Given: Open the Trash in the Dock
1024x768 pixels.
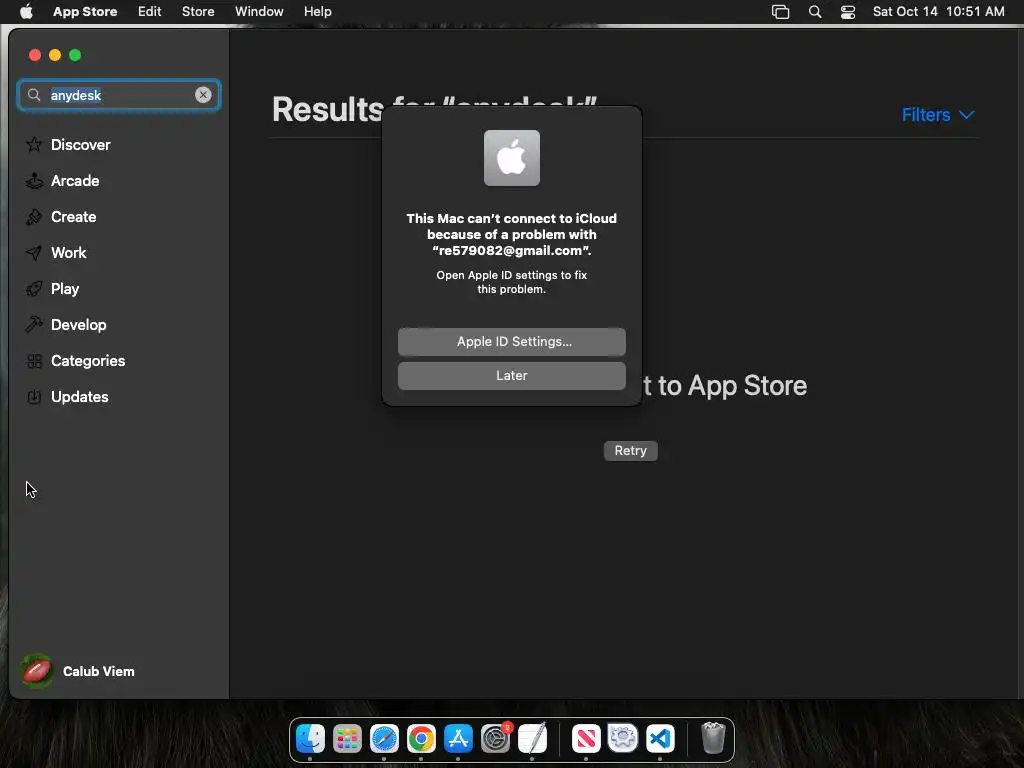Looking at the screenshot, I should point(712,738).
